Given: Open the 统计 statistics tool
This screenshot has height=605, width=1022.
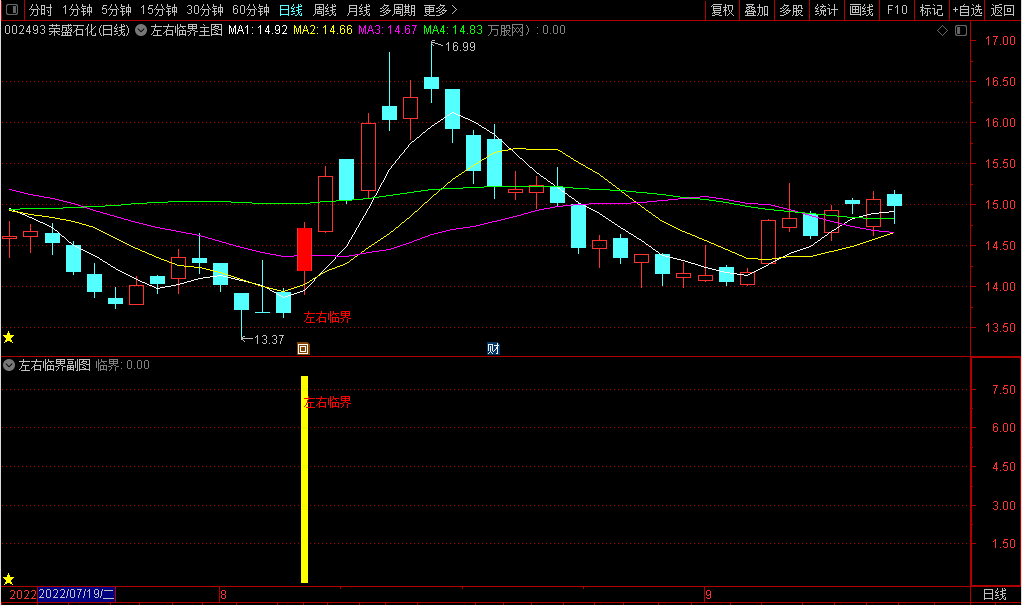Looking at the screenshot, I should [x=826, y=10].
